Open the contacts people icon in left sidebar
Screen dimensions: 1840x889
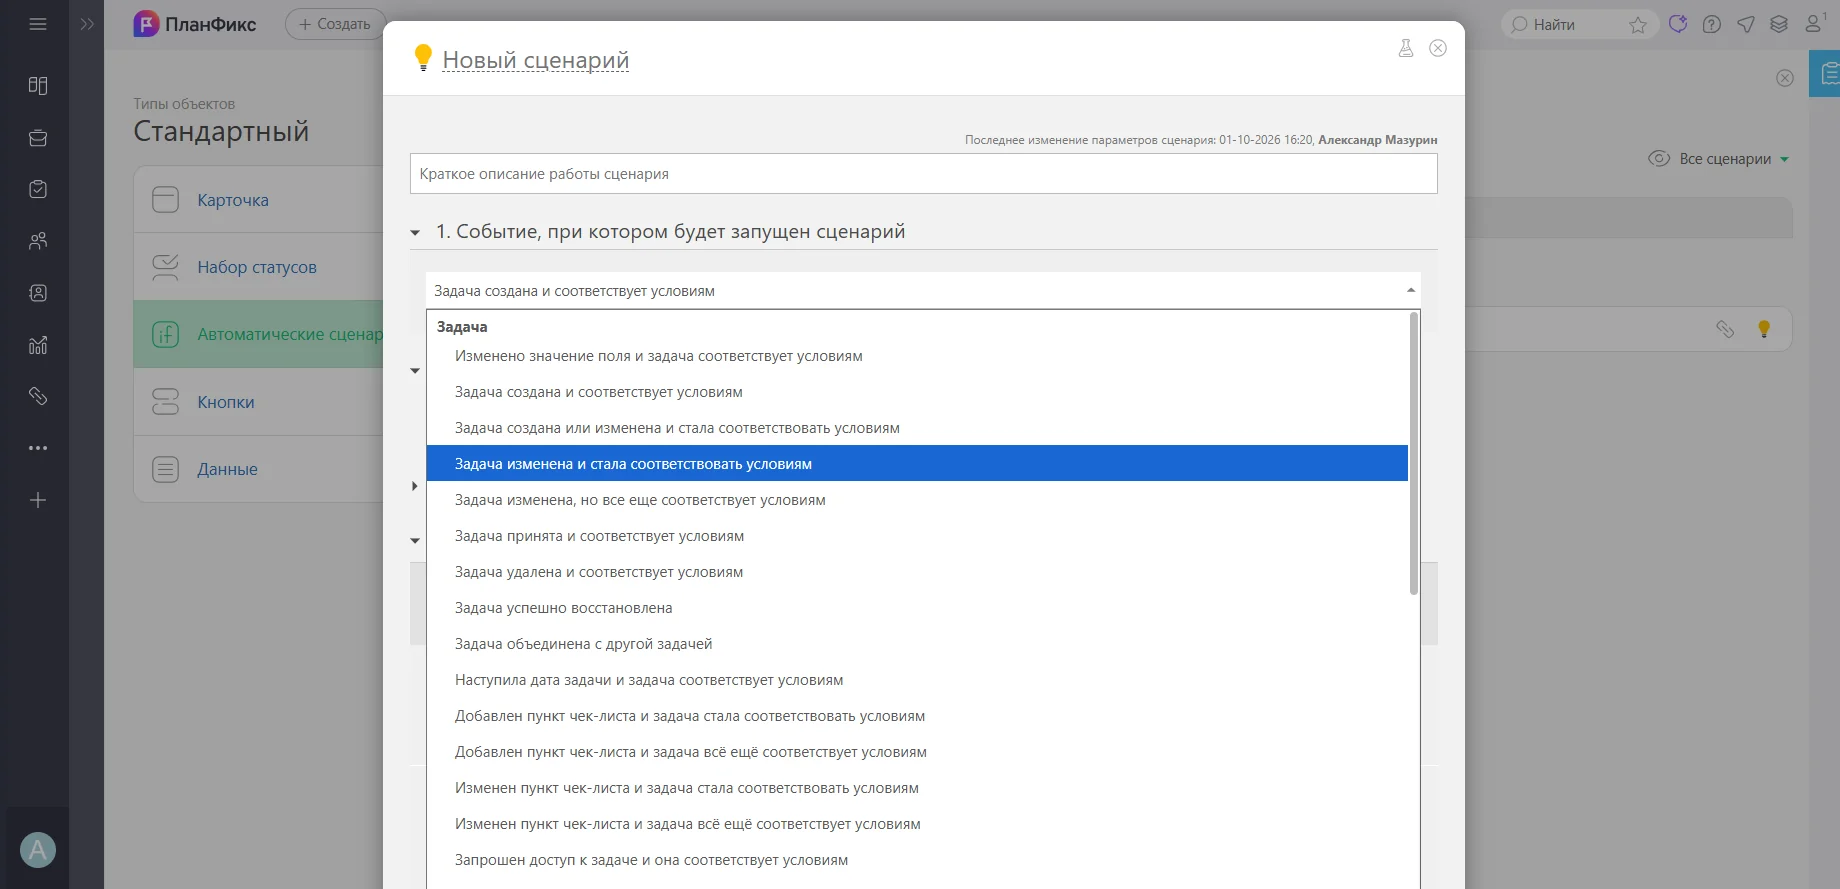pos(38,241)
